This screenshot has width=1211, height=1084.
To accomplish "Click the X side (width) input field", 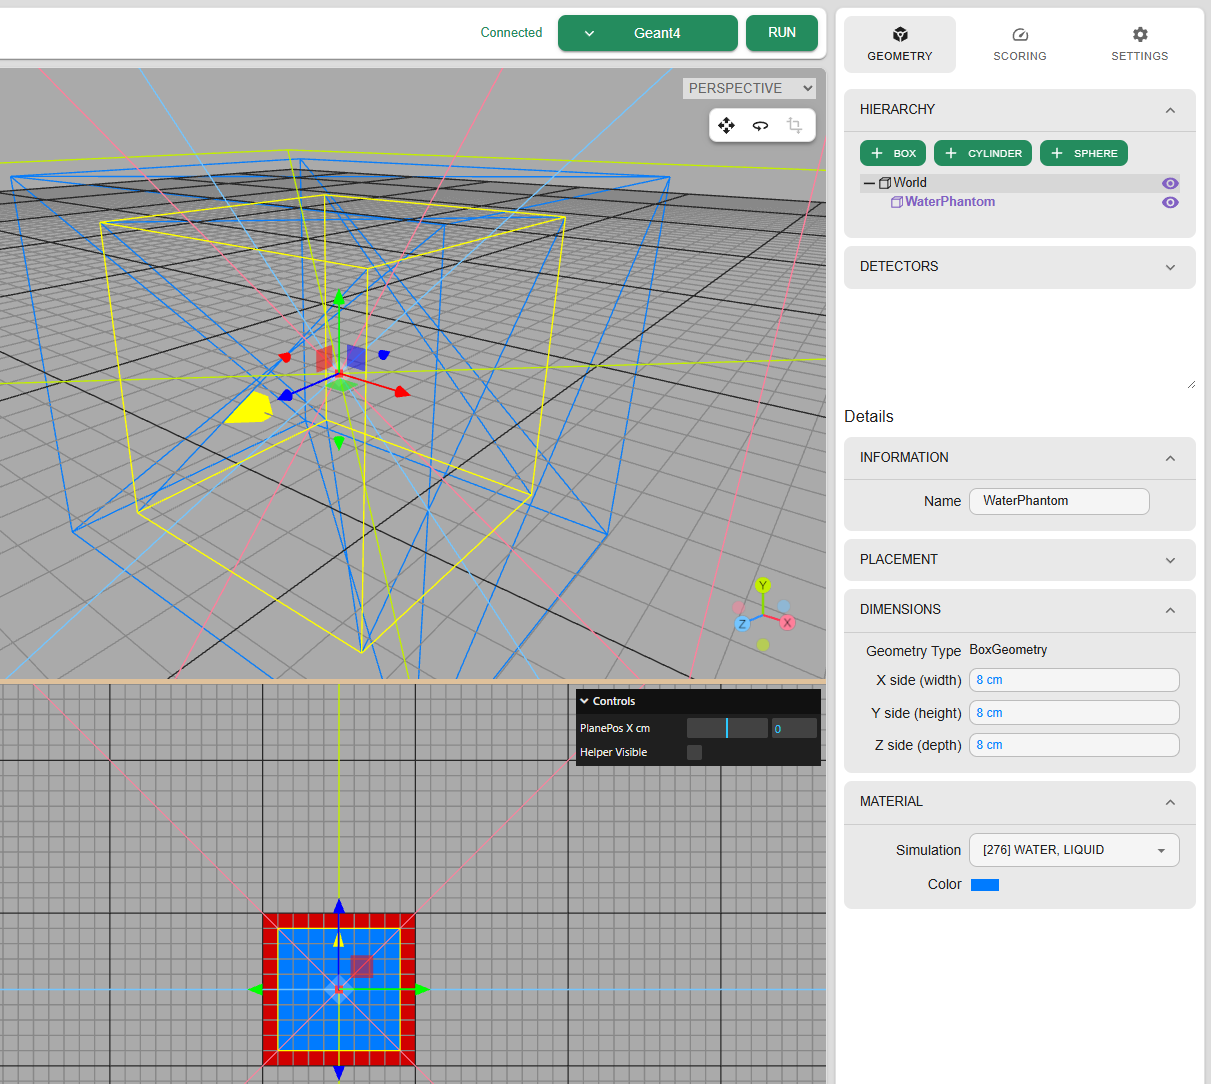I will [1074, 680].
